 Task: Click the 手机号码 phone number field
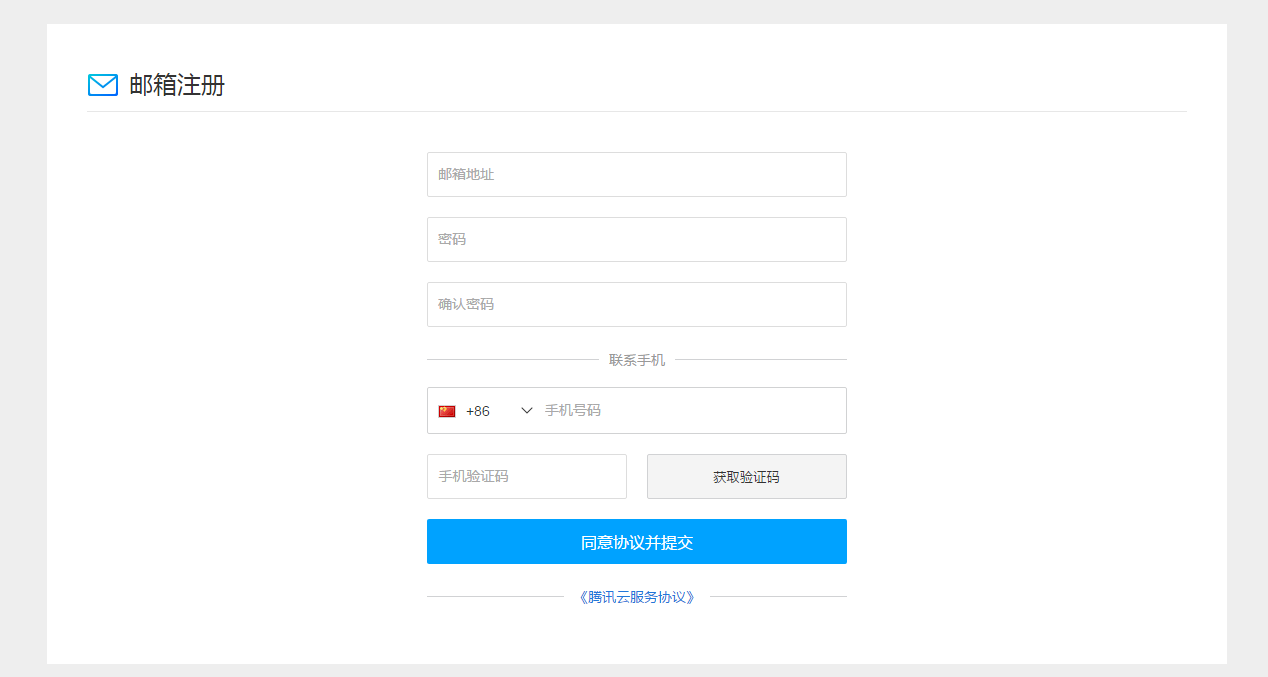coord(690,411)
